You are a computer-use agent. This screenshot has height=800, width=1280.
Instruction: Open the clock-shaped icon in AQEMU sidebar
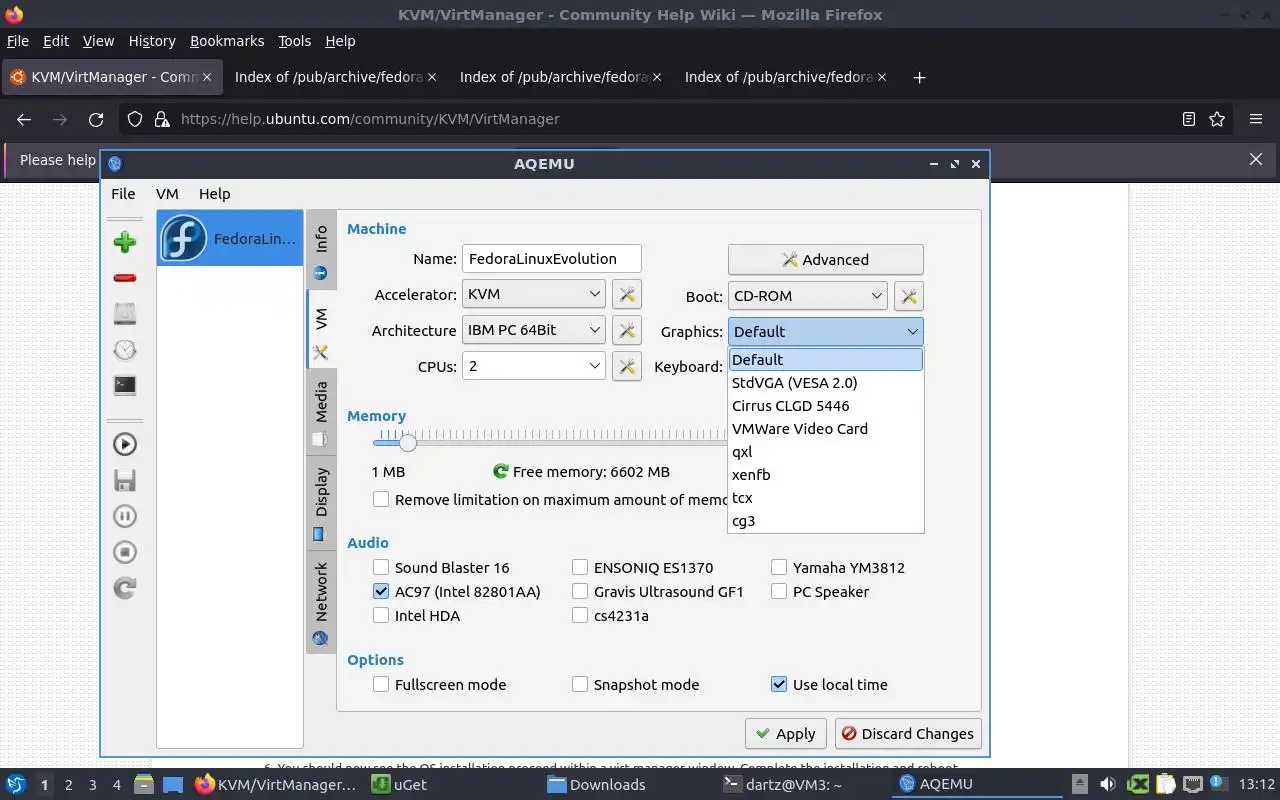[x=125, y=349]
